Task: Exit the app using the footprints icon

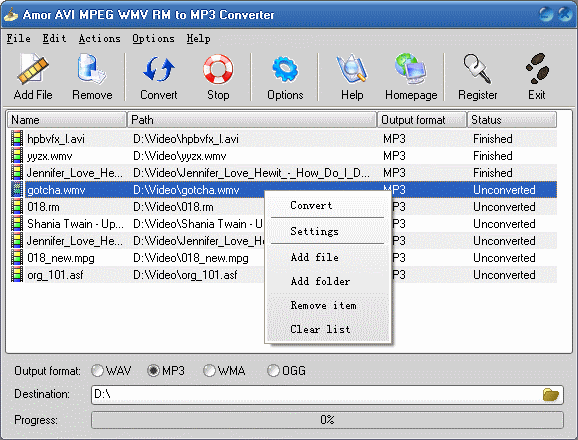Action: [537, 68]
